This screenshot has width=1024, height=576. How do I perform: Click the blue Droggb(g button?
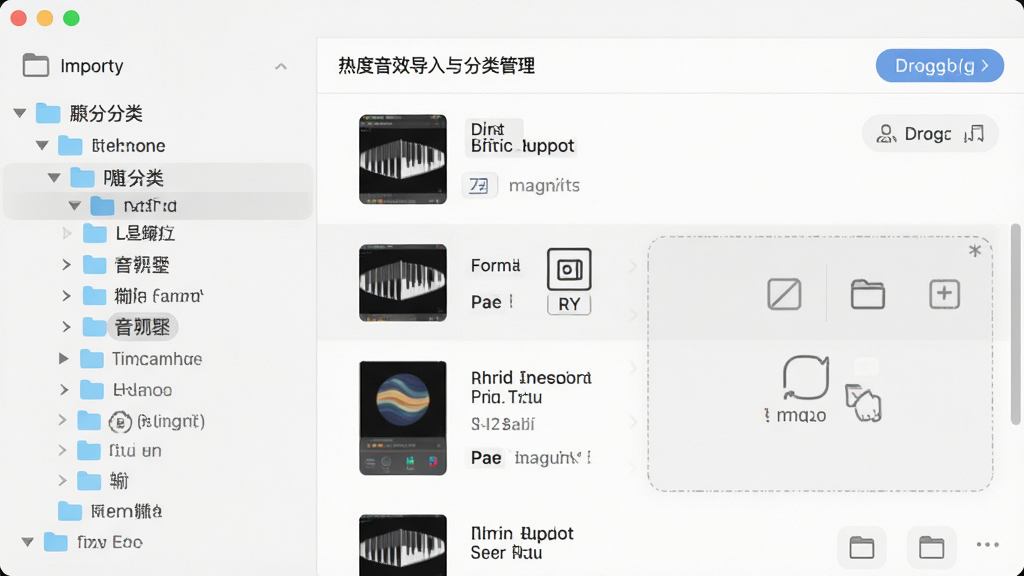tap(940, 65)
